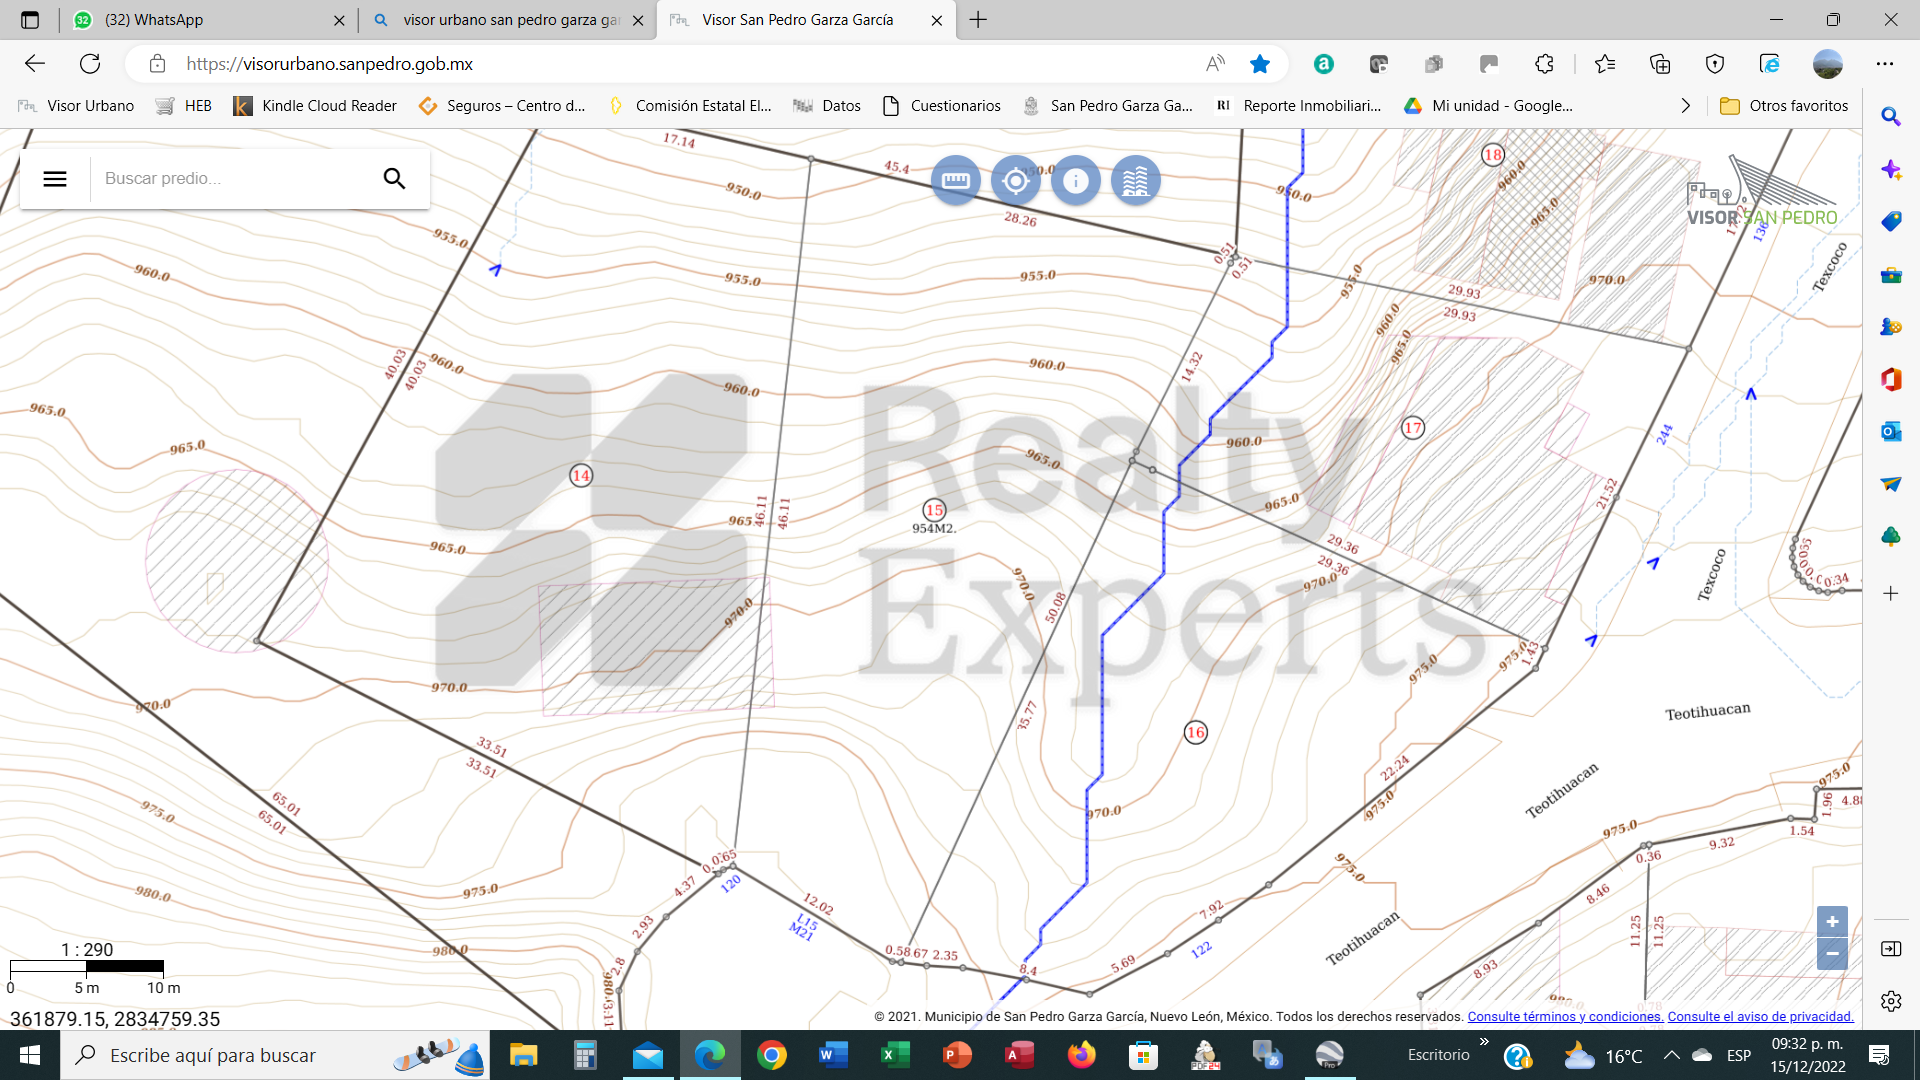The height and width of the screenshot is (1080, 1920).
Task: Select lot number 18 marker
Action: coord(1493,154)
